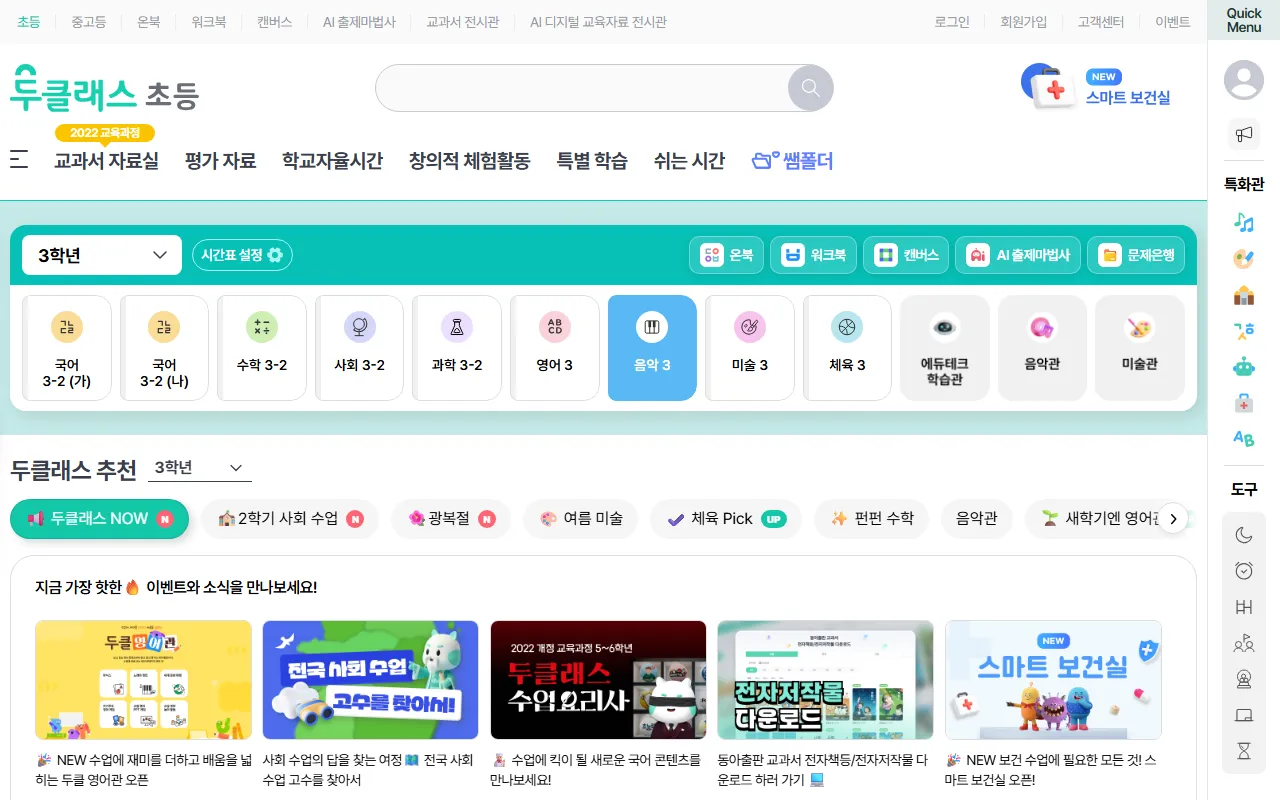Click the 로그인 link
Viewport: 1280px width, 800px height.
point(952,22)
